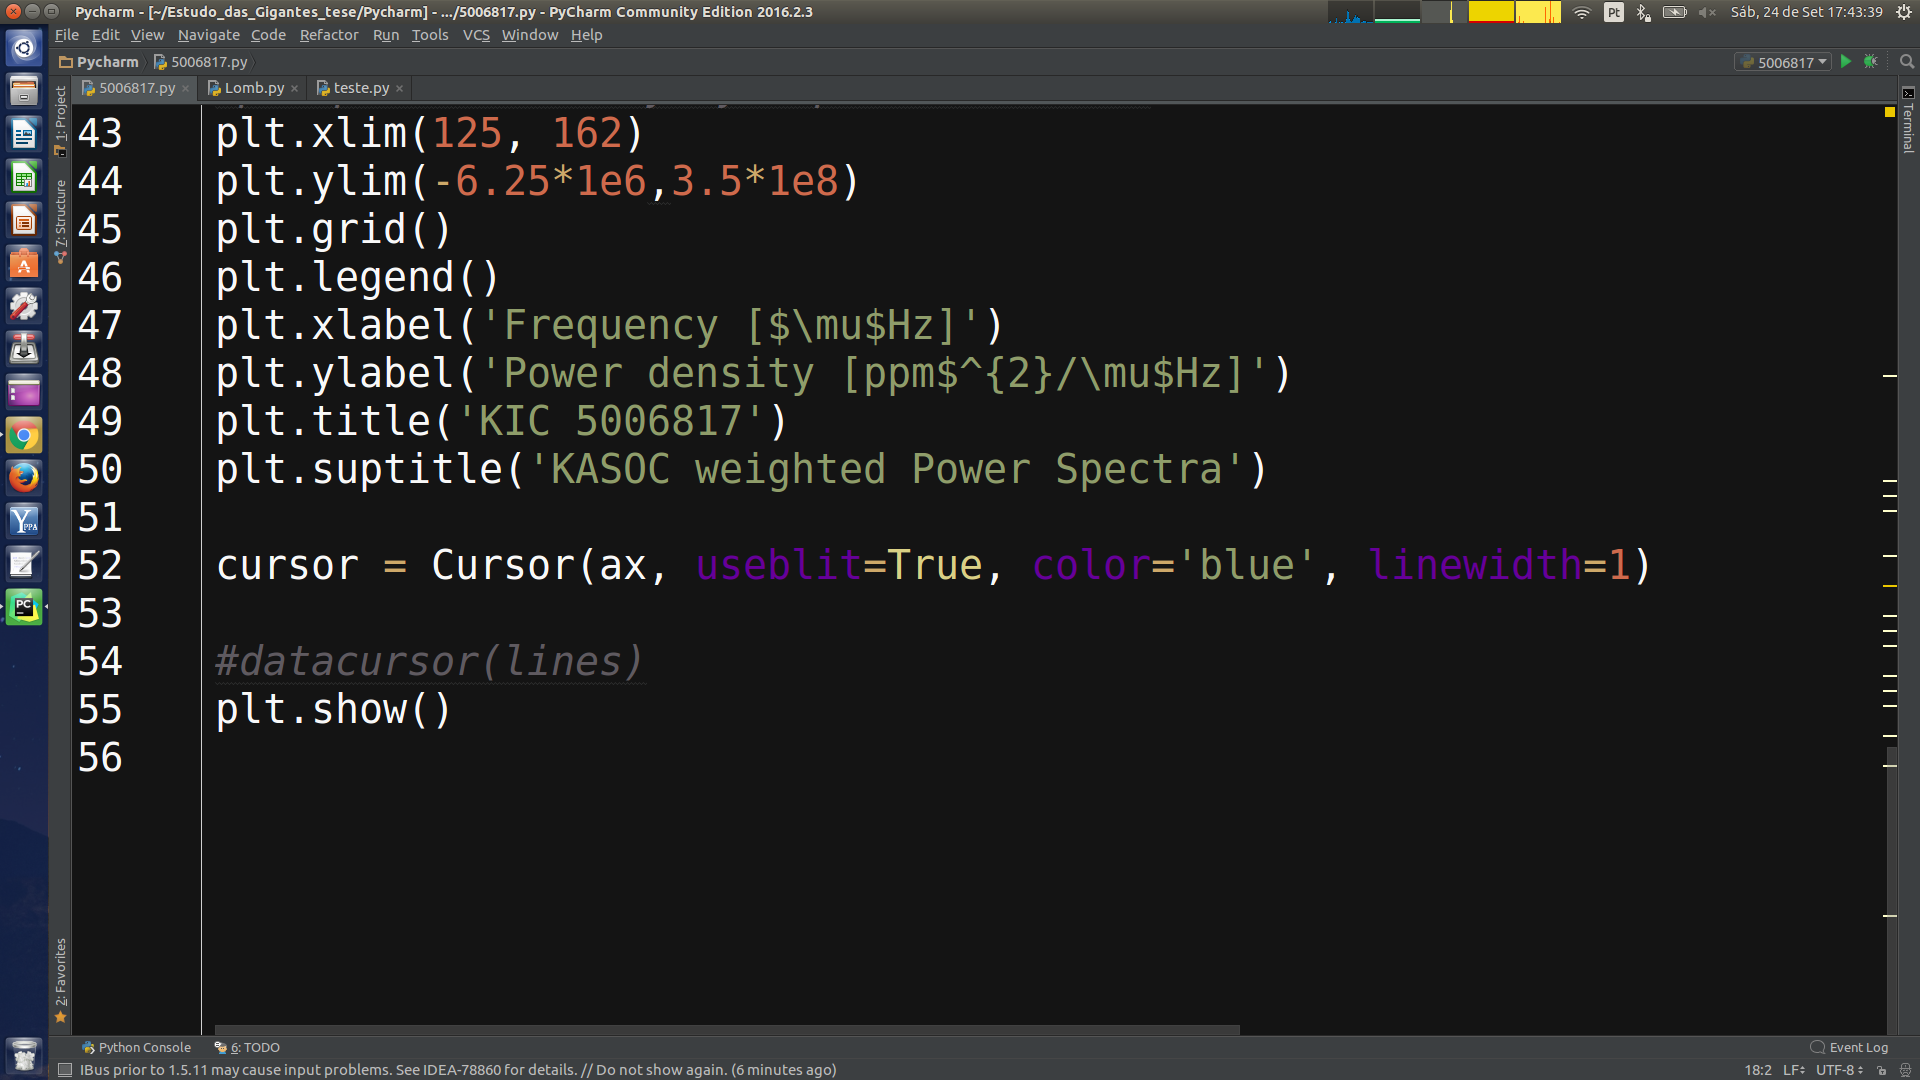This screenshot has height=1080, width=1920.
Task: Open Search Everywhere magnifier icon
Action: (x=1907, y=62)
